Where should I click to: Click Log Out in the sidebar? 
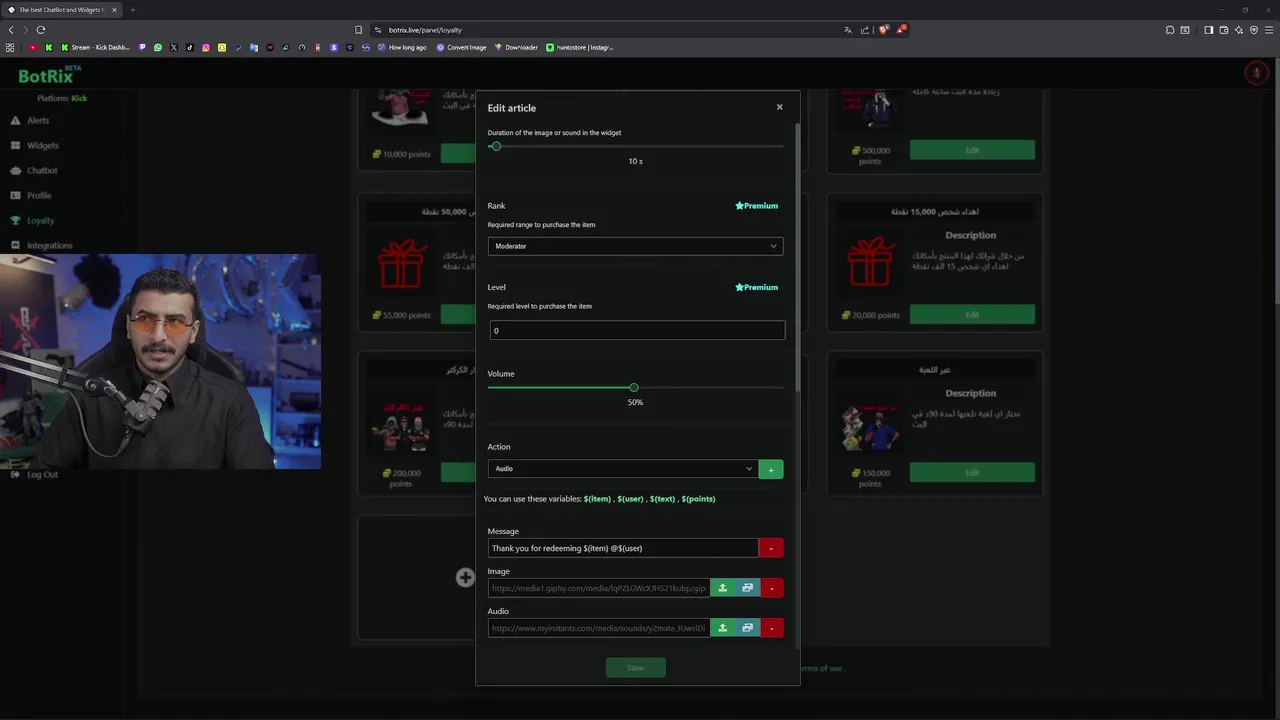(x=35, y=474)
